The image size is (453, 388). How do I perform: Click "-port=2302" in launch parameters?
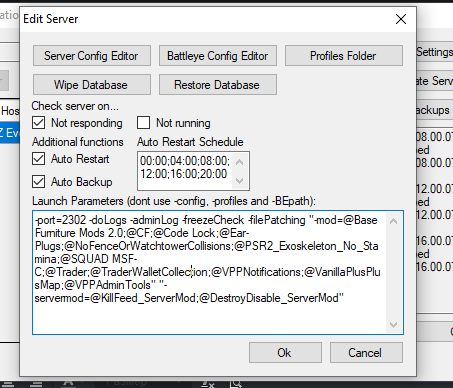point(60,220)
